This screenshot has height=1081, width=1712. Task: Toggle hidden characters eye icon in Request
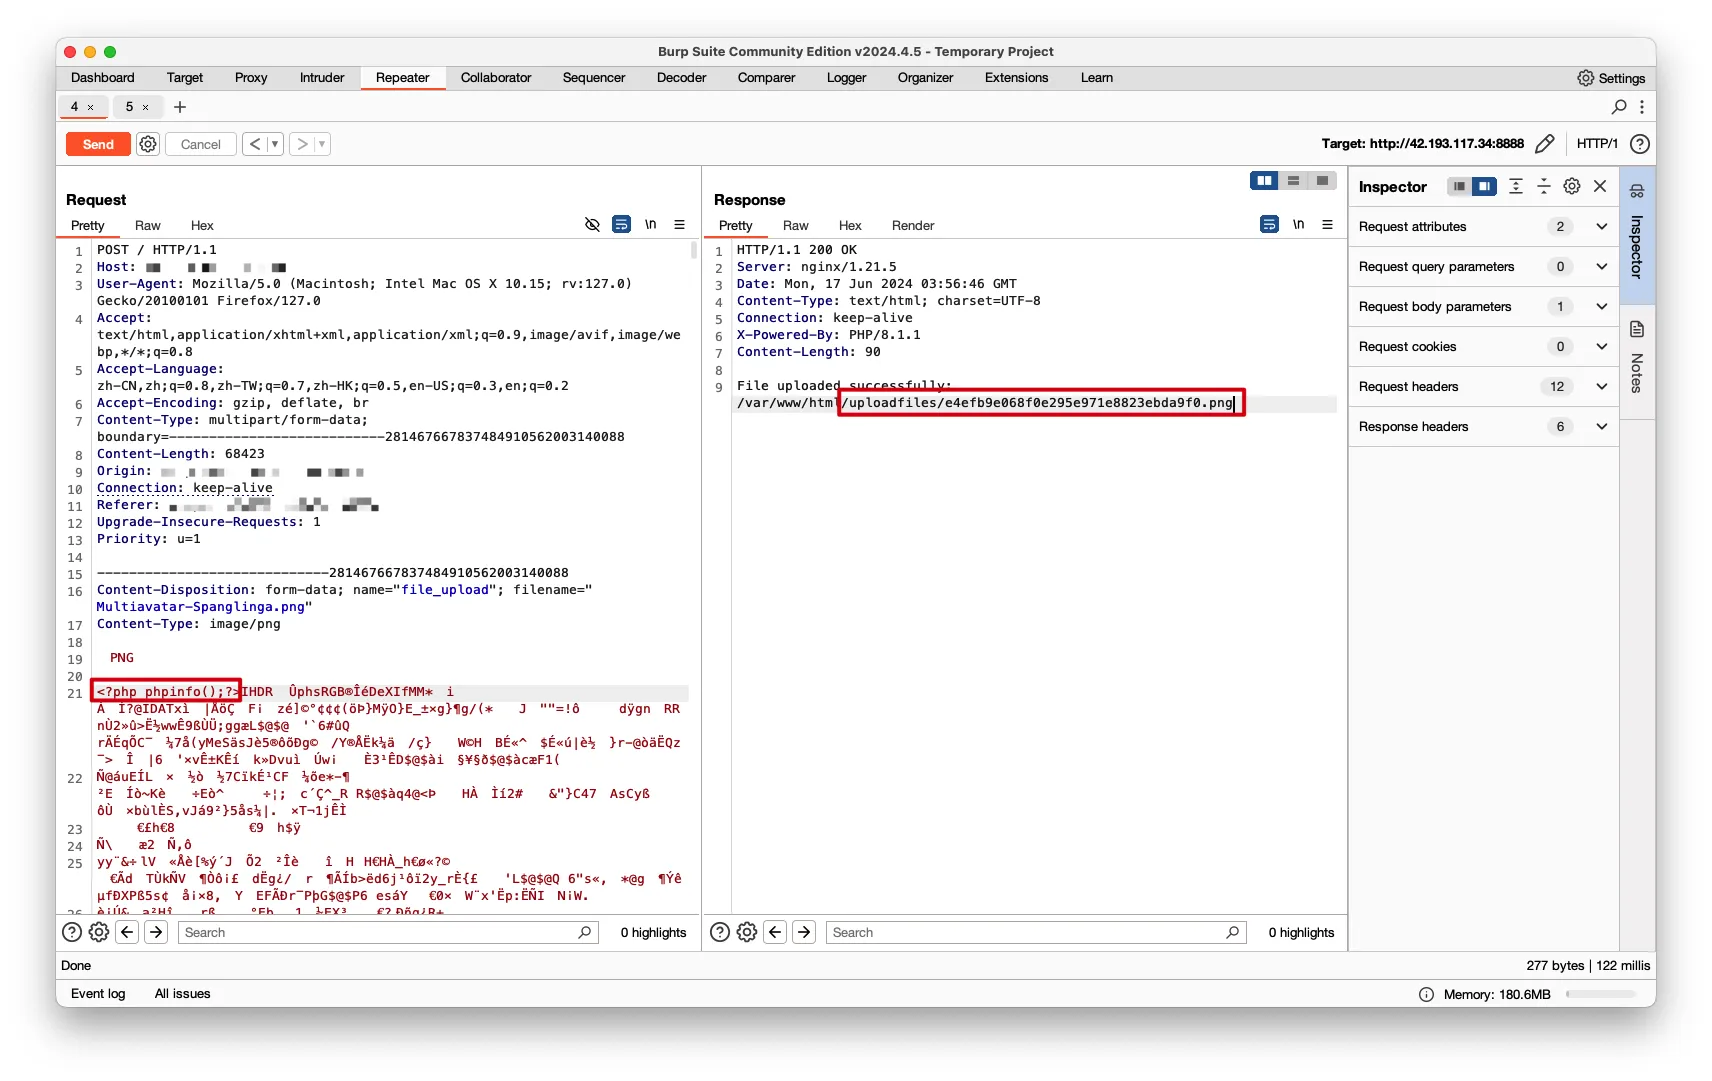pos(592,225)
